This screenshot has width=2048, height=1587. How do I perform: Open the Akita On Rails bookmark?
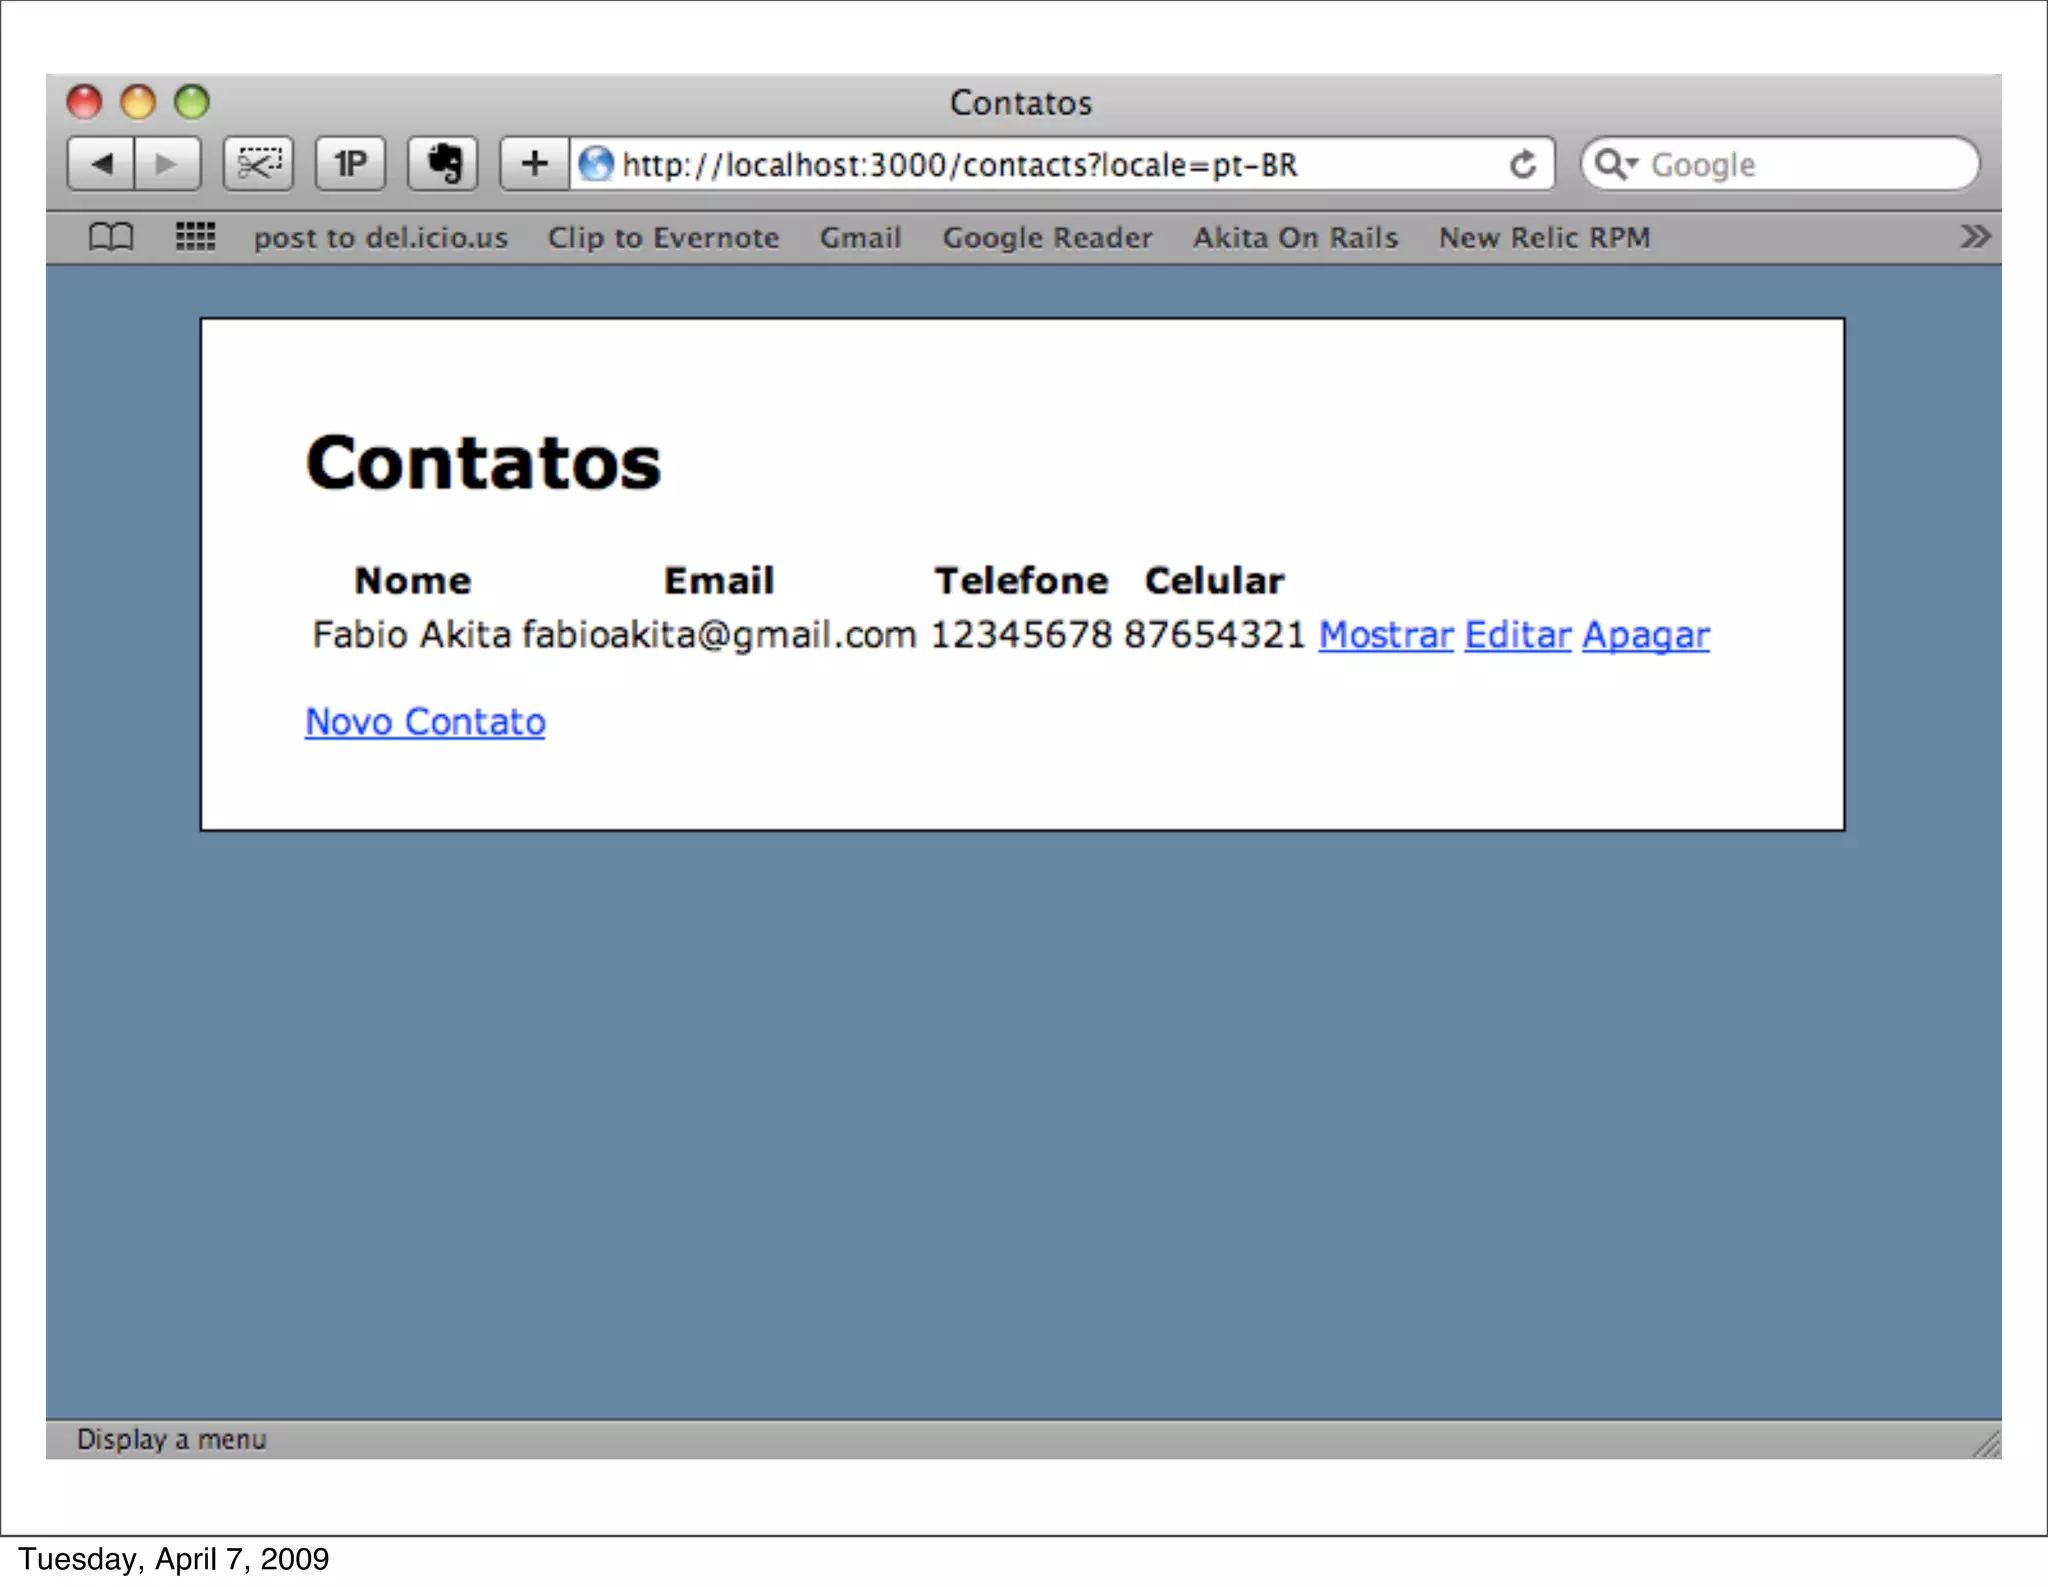pyautogui.click(x=1295, y=238)
